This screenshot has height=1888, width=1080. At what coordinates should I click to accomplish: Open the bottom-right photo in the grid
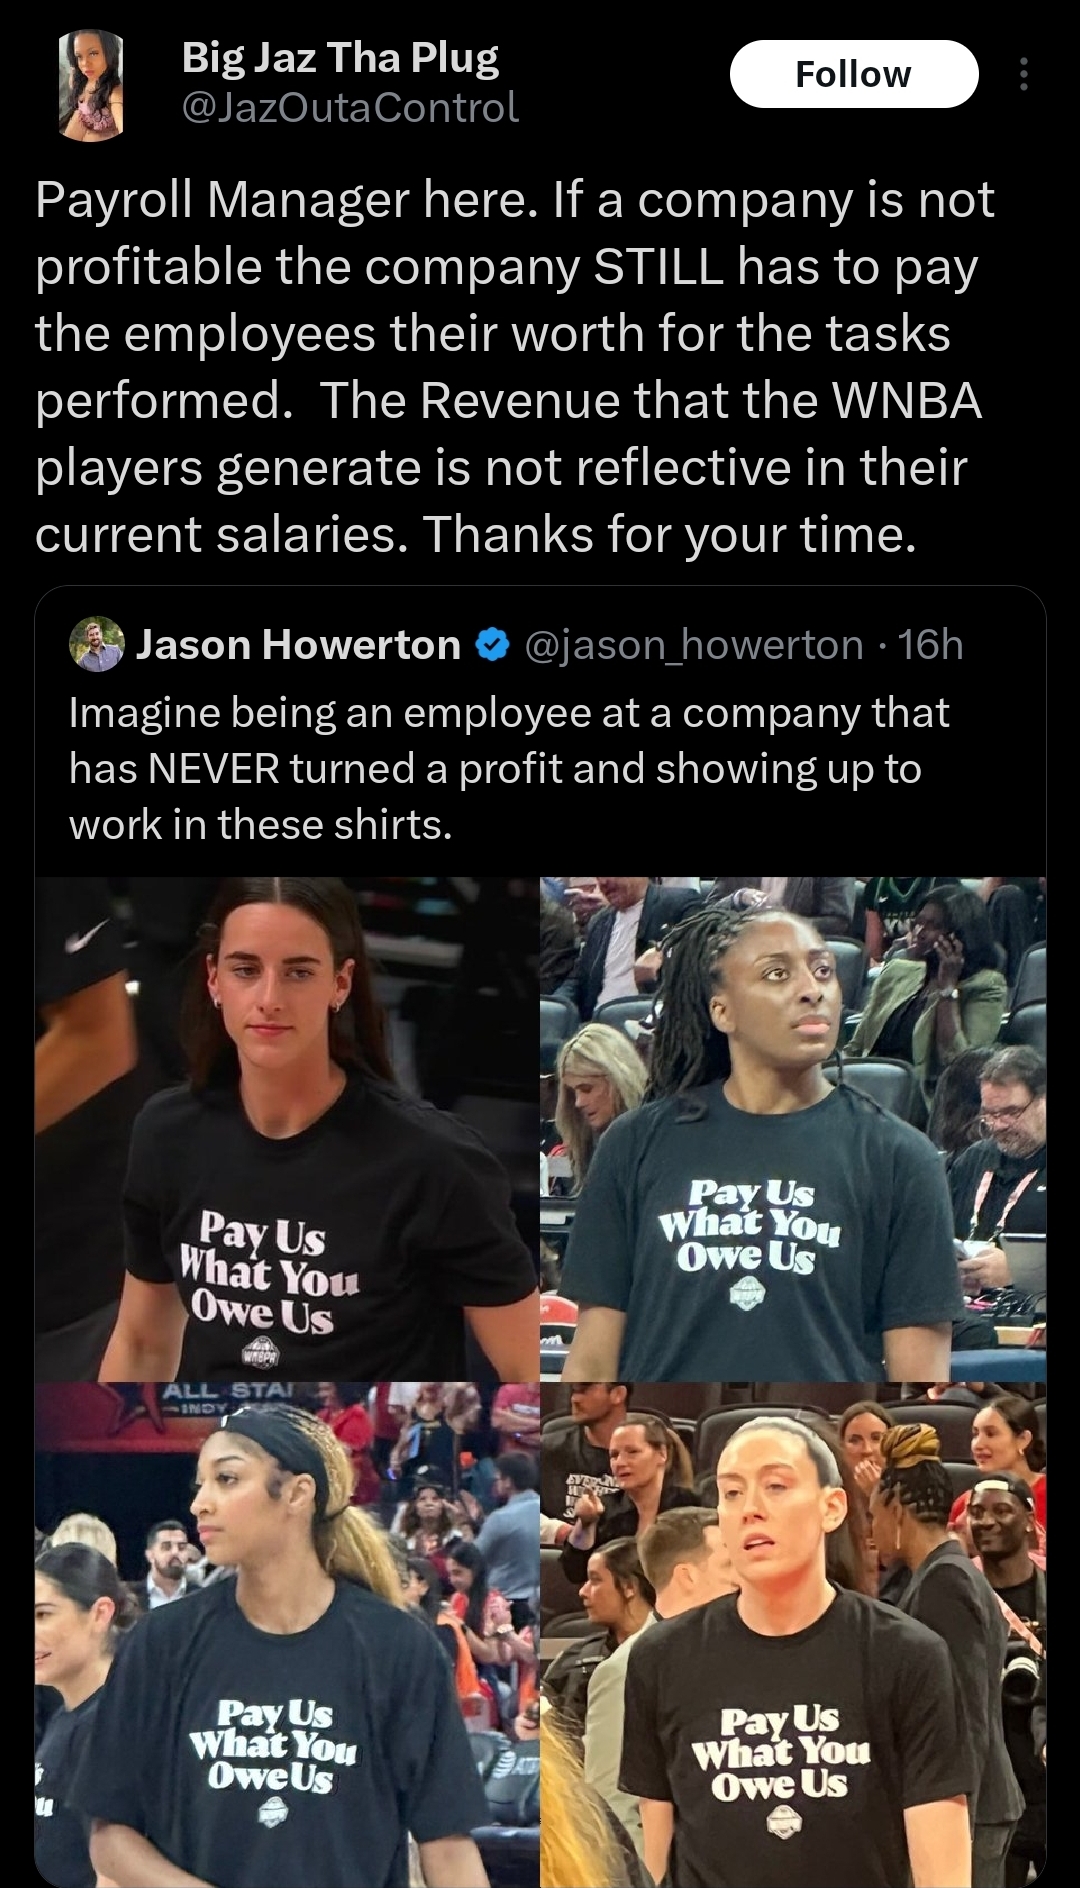point(793,1634)
